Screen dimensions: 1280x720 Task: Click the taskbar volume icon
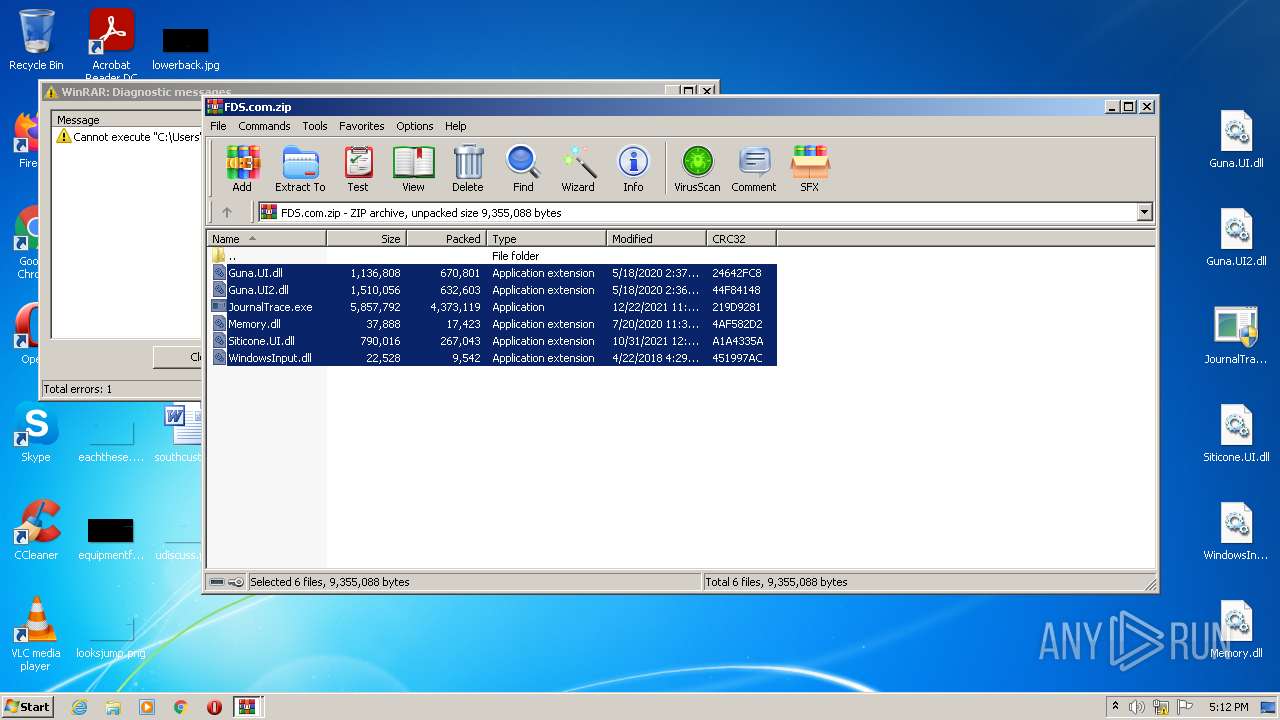[1137, 707]
